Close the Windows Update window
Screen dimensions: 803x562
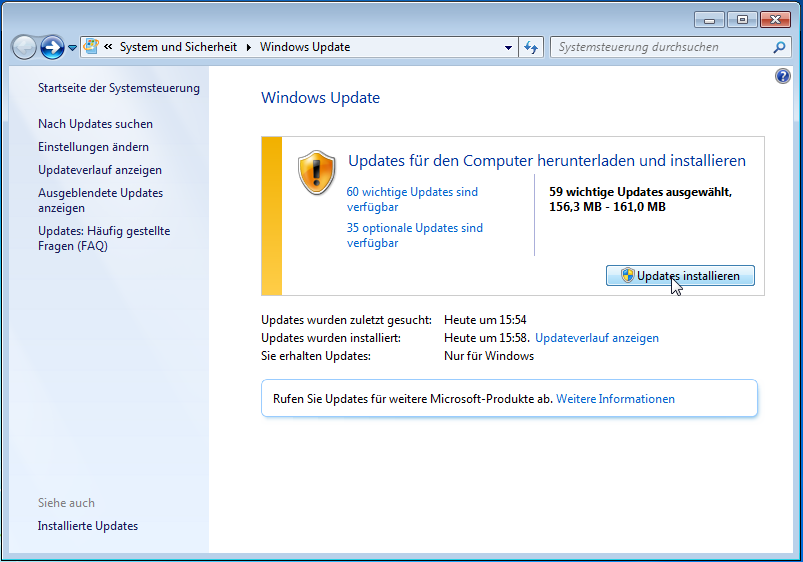[x=775, y=20]
